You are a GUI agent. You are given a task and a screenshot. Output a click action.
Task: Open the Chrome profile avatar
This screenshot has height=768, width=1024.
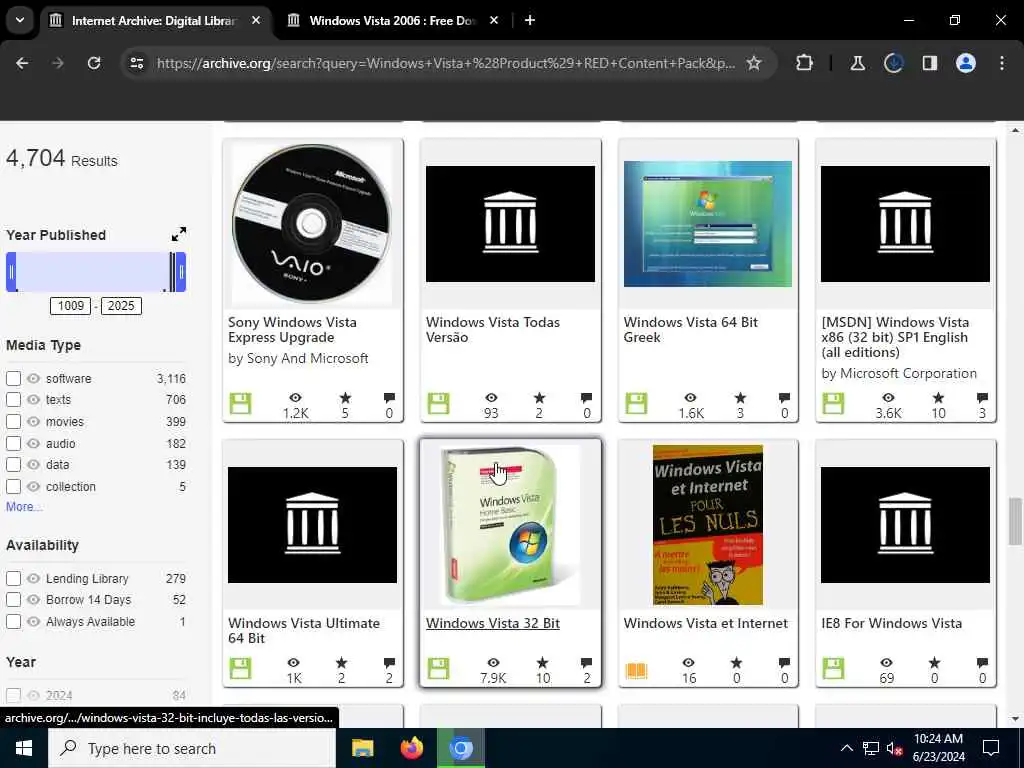[x=966, y=63]
